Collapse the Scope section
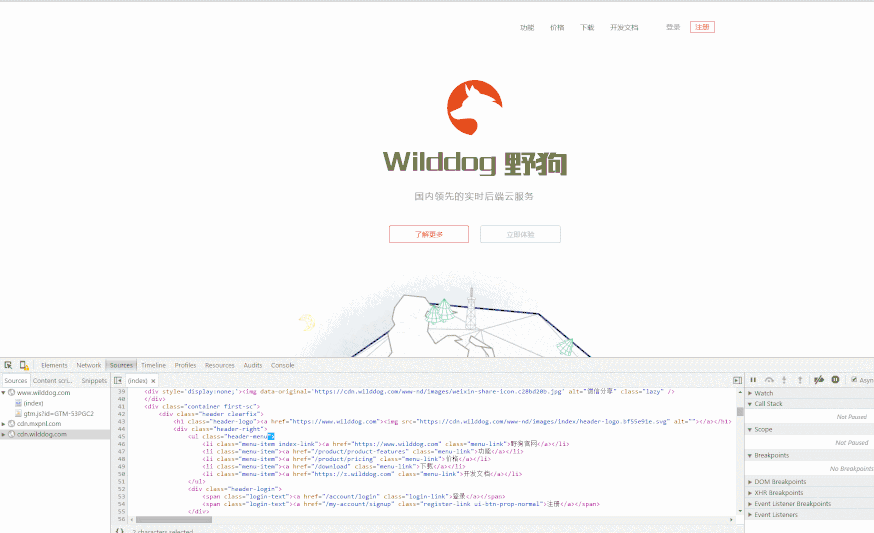 tap(750, 429)
